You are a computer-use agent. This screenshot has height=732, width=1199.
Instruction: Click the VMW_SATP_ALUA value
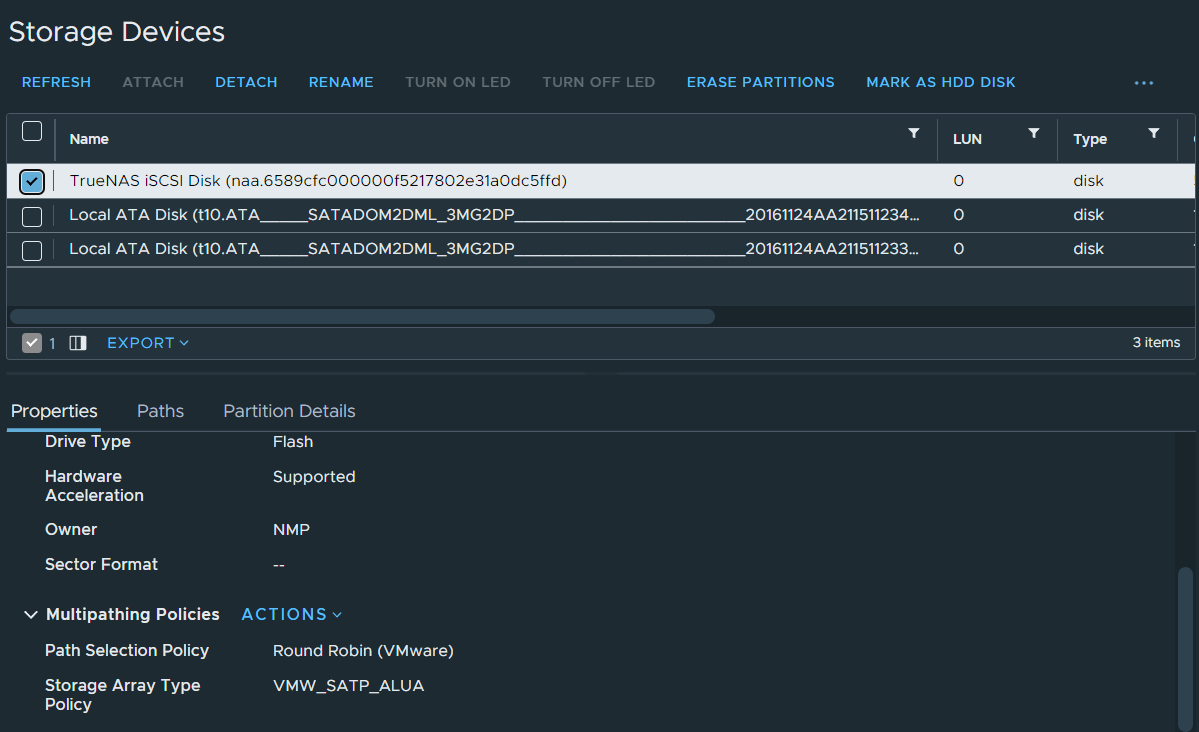coord(349,685)
